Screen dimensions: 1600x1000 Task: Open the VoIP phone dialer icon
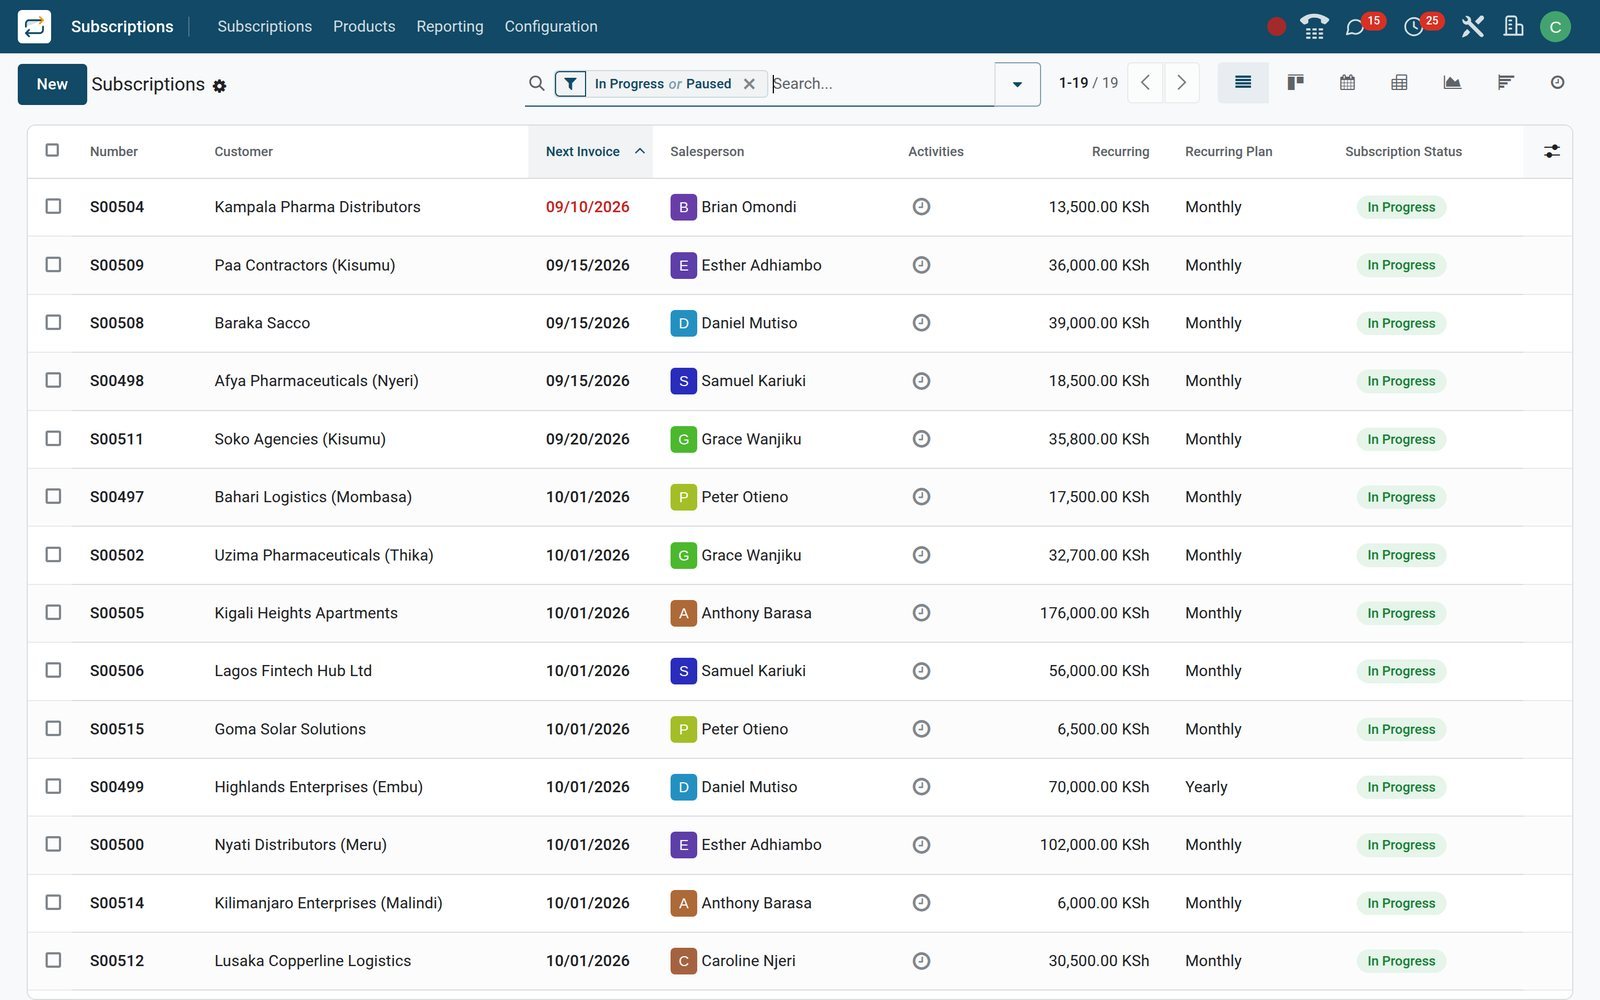1314,27
